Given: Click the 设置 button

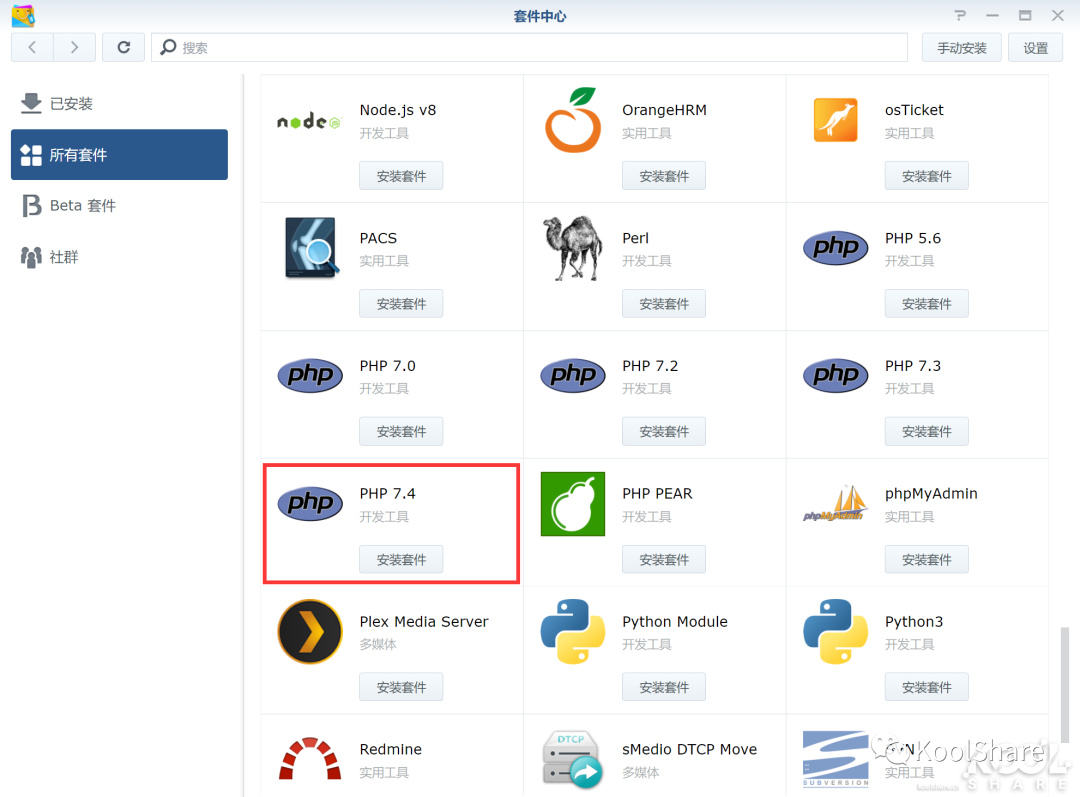Looking at the screenshot, I should pyautogui.click(x=1035, y=48).
